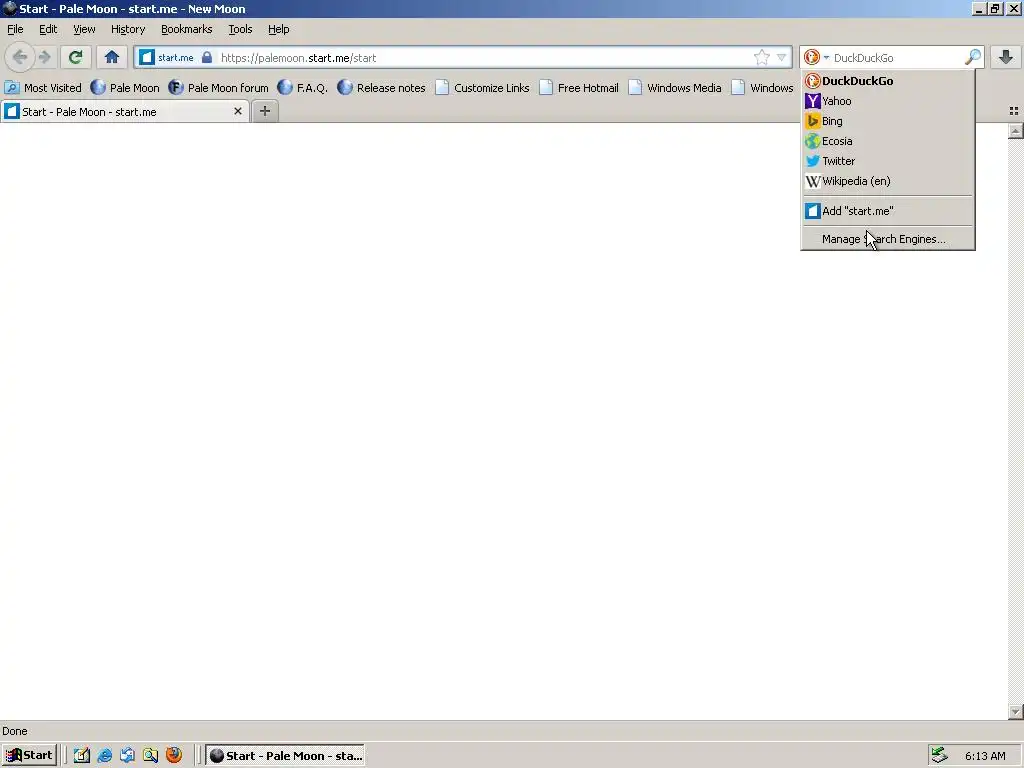
Task: Open the Release notes bookmark
Action: coord(381,88)
